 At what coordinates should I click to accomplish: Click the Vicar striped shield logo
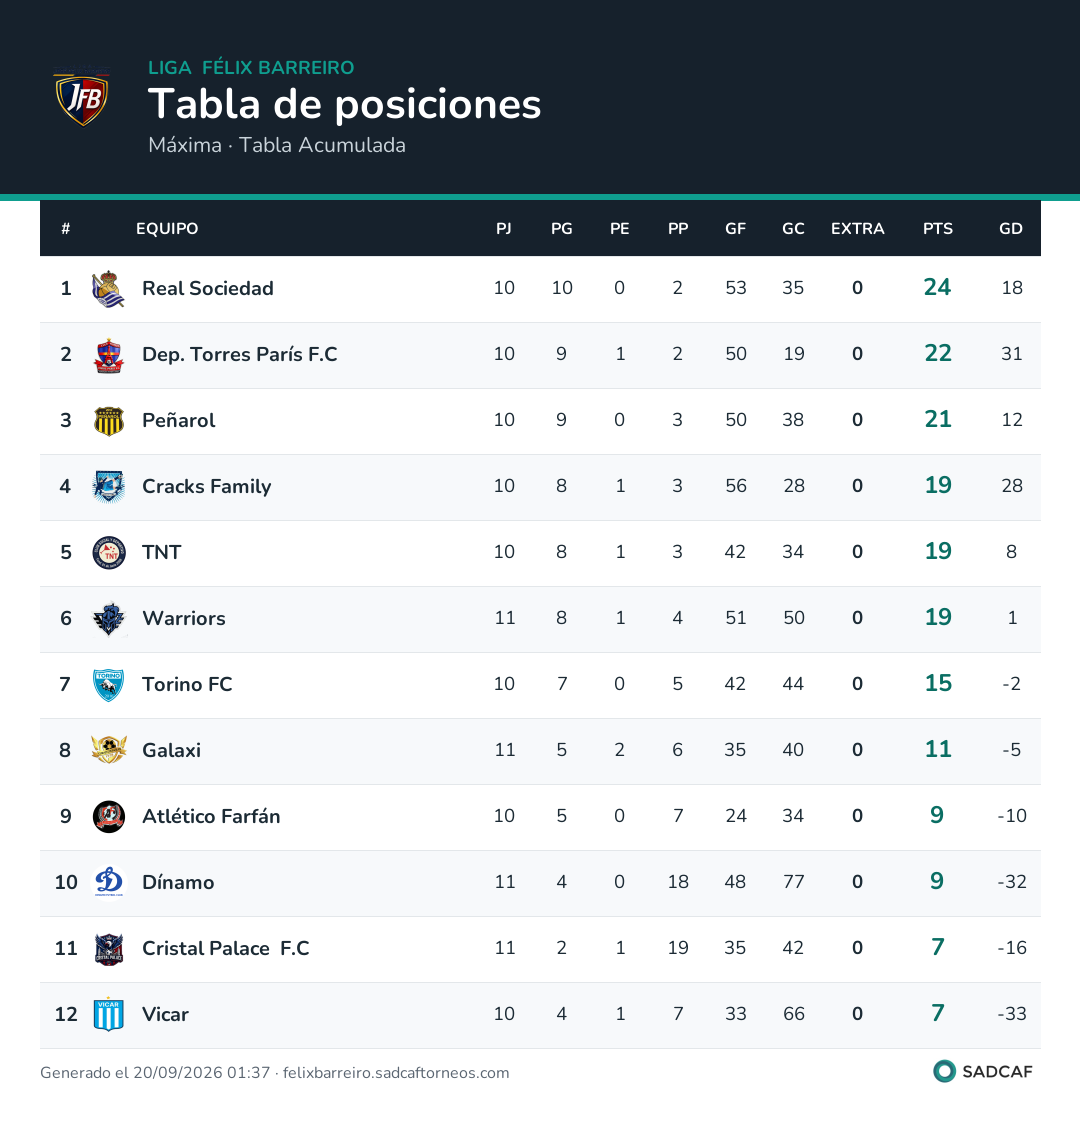pos(109,1014)
